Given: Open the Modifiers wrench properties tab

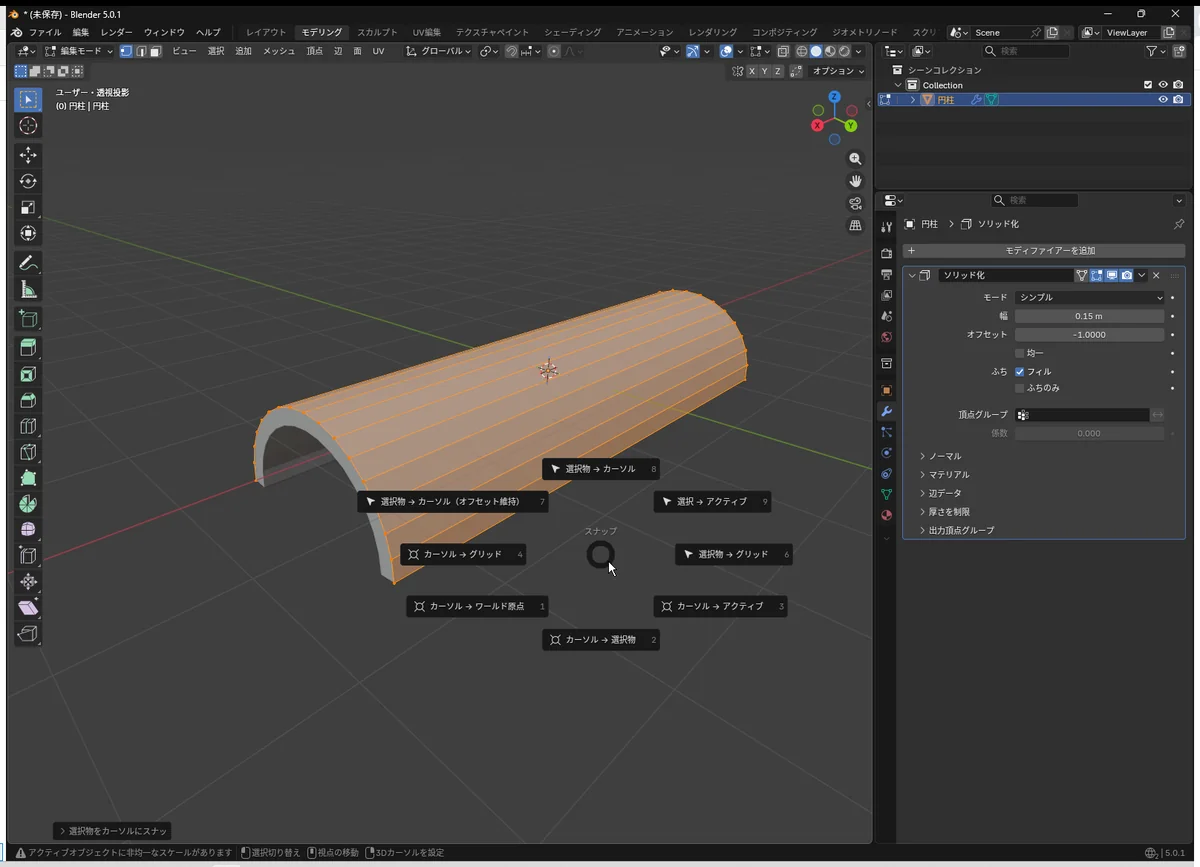Looking at the screenshot, I should [x=886, y=411].
